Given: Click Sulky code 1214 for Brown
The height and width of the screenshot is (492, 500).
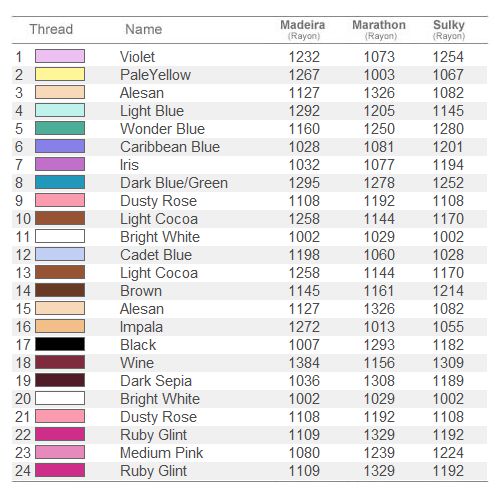Looking at the screenshot, I should pyautogui.click(x=448, y=291).
